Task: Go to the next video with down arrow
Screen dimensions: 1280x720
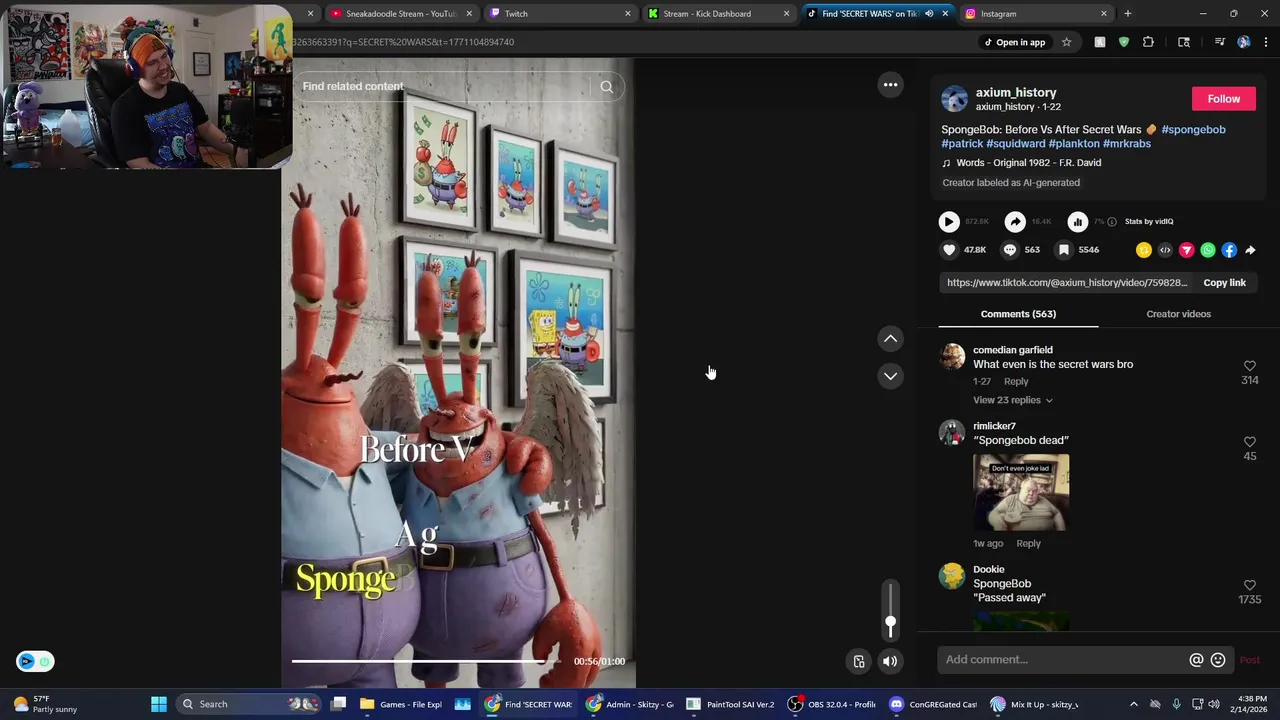Action: coord(890,376)
